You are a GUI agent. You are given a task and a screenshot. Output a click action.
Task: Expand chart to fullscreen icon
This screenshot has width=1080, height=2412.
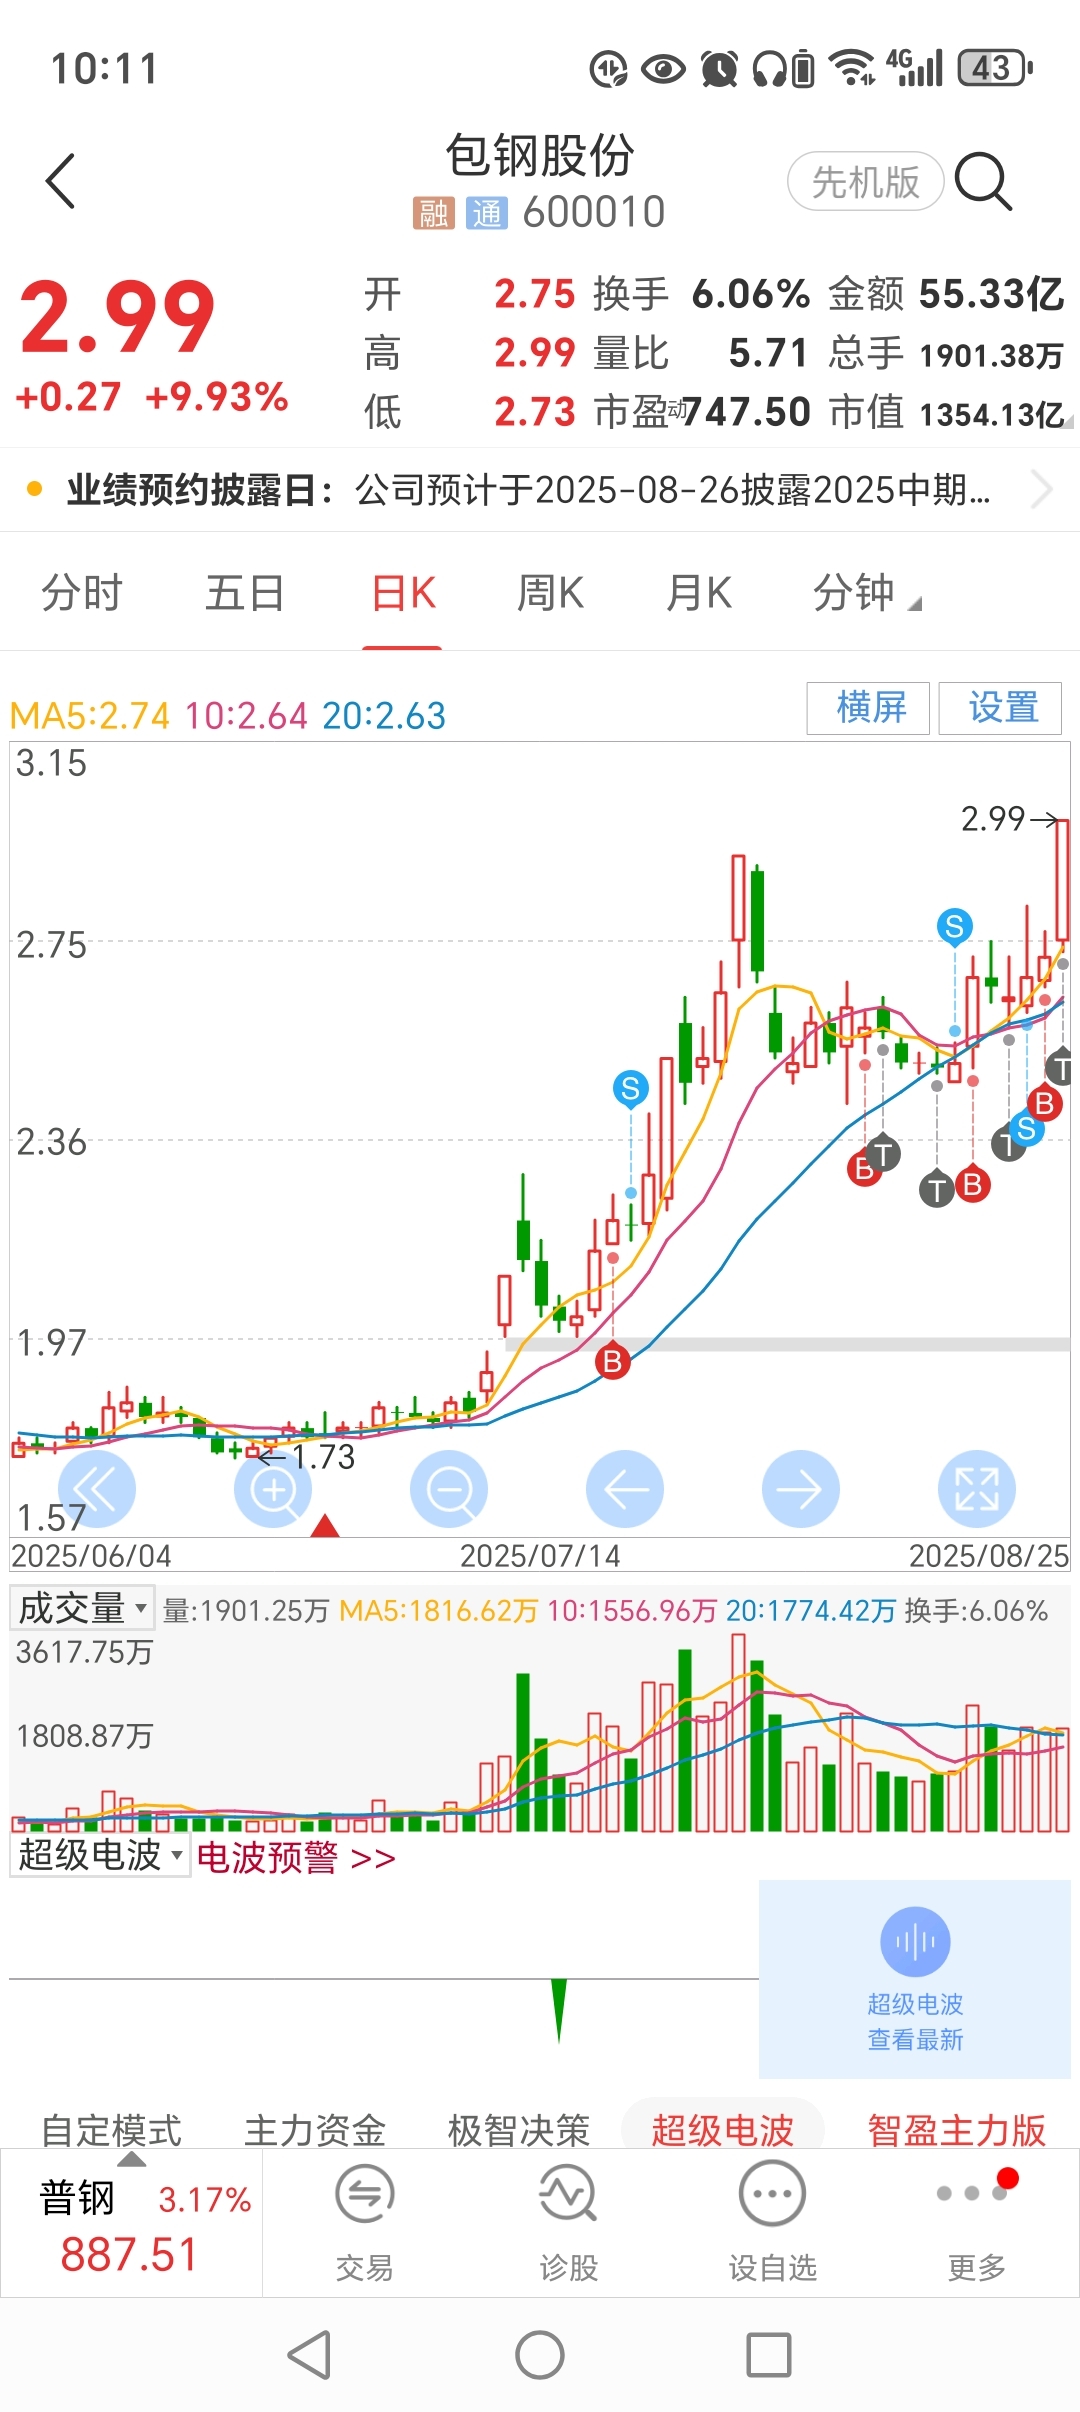[x=977, y=1489]
